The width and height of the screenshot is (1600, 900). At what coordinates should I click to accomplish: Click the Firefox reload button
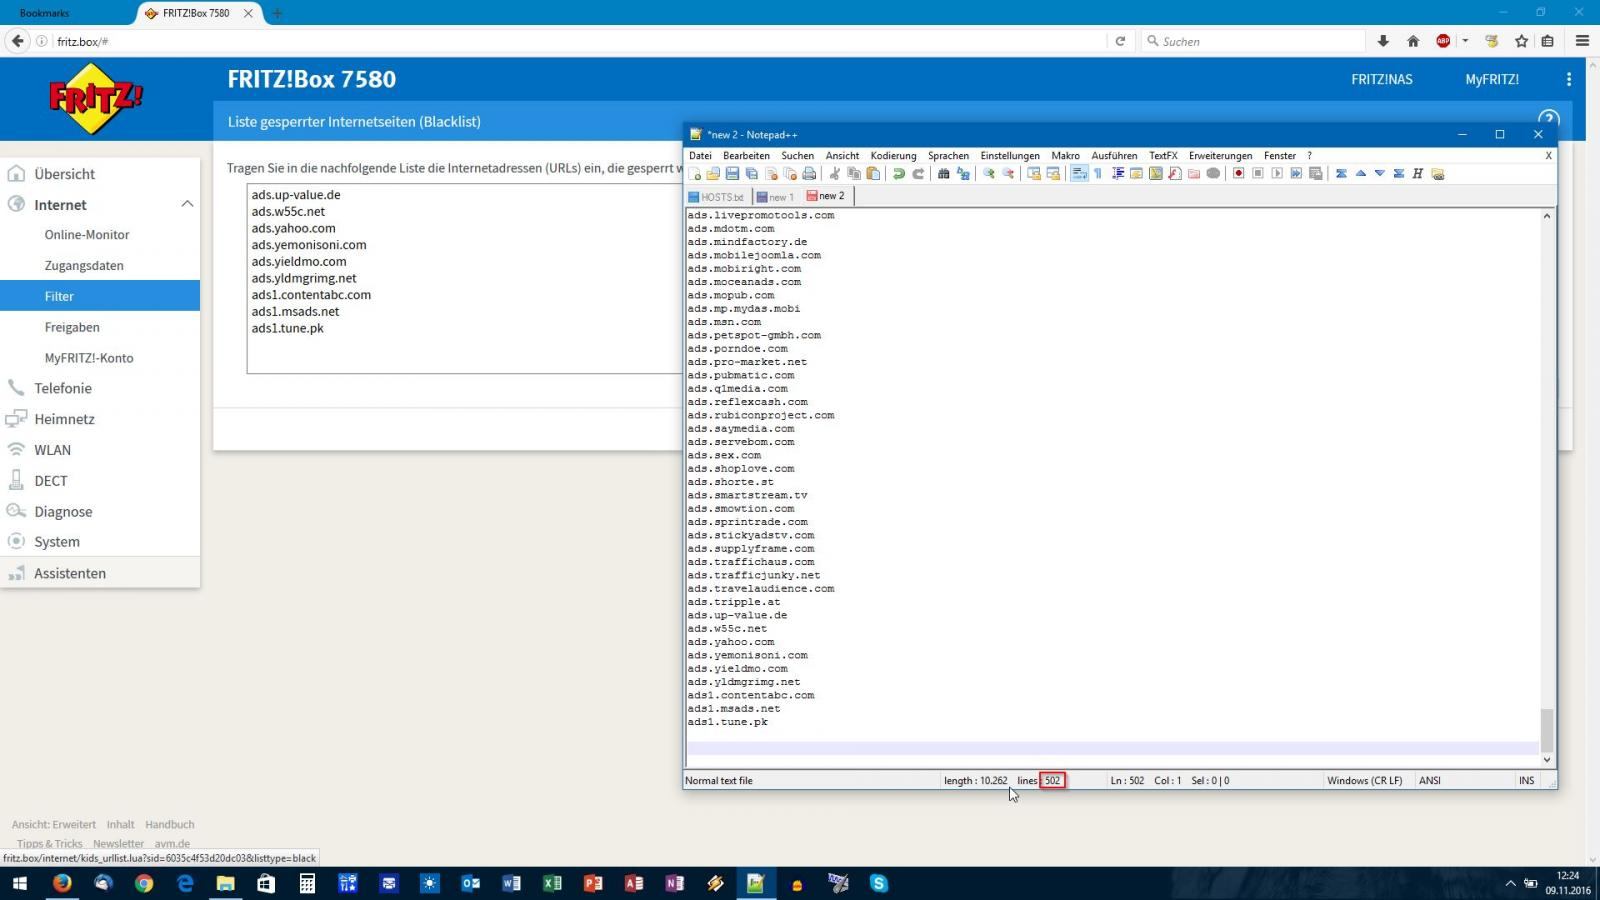tap(1120, 41)
